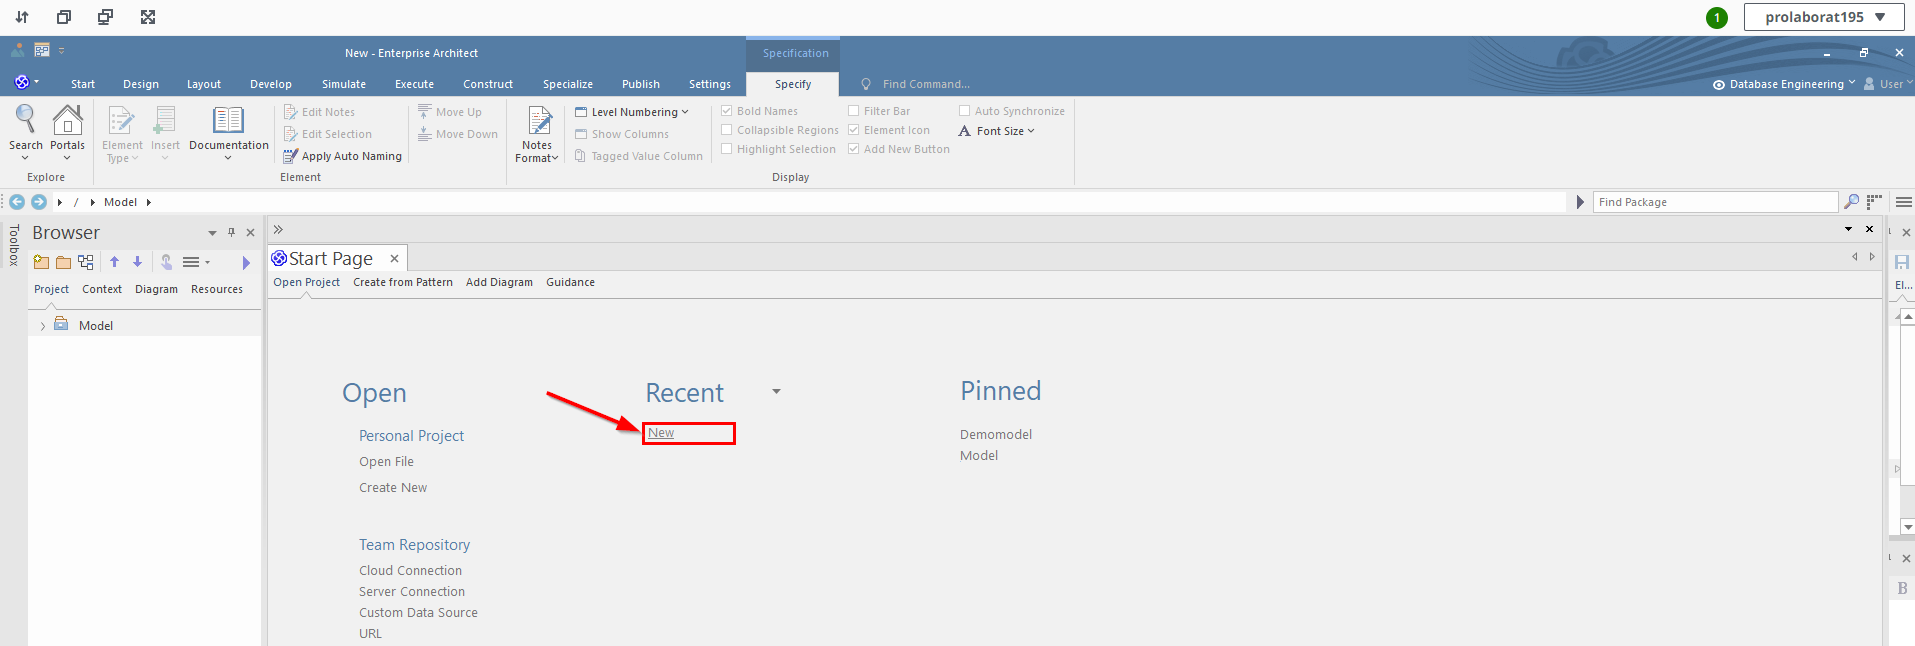Click the green notification badge 1

click(1717, 17)
